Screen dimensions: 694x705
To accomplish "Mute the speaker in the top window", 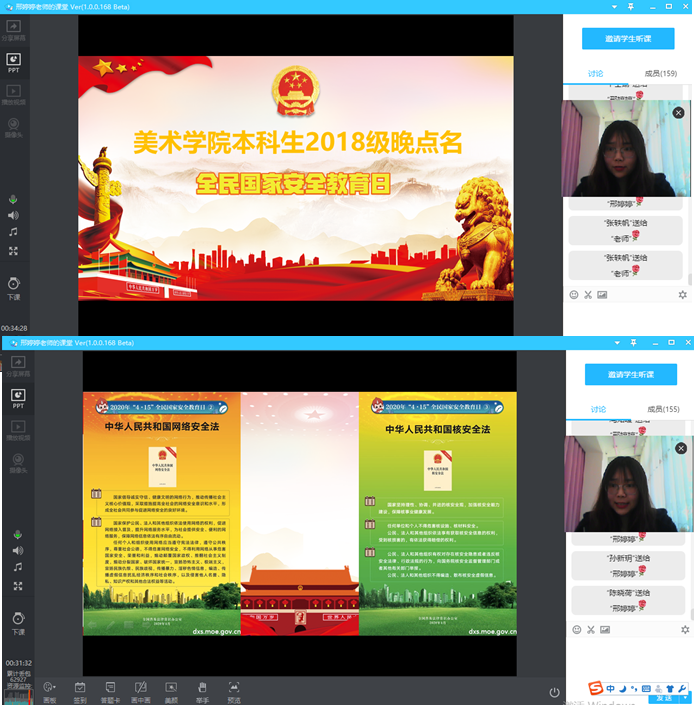I will coord(14,215).
